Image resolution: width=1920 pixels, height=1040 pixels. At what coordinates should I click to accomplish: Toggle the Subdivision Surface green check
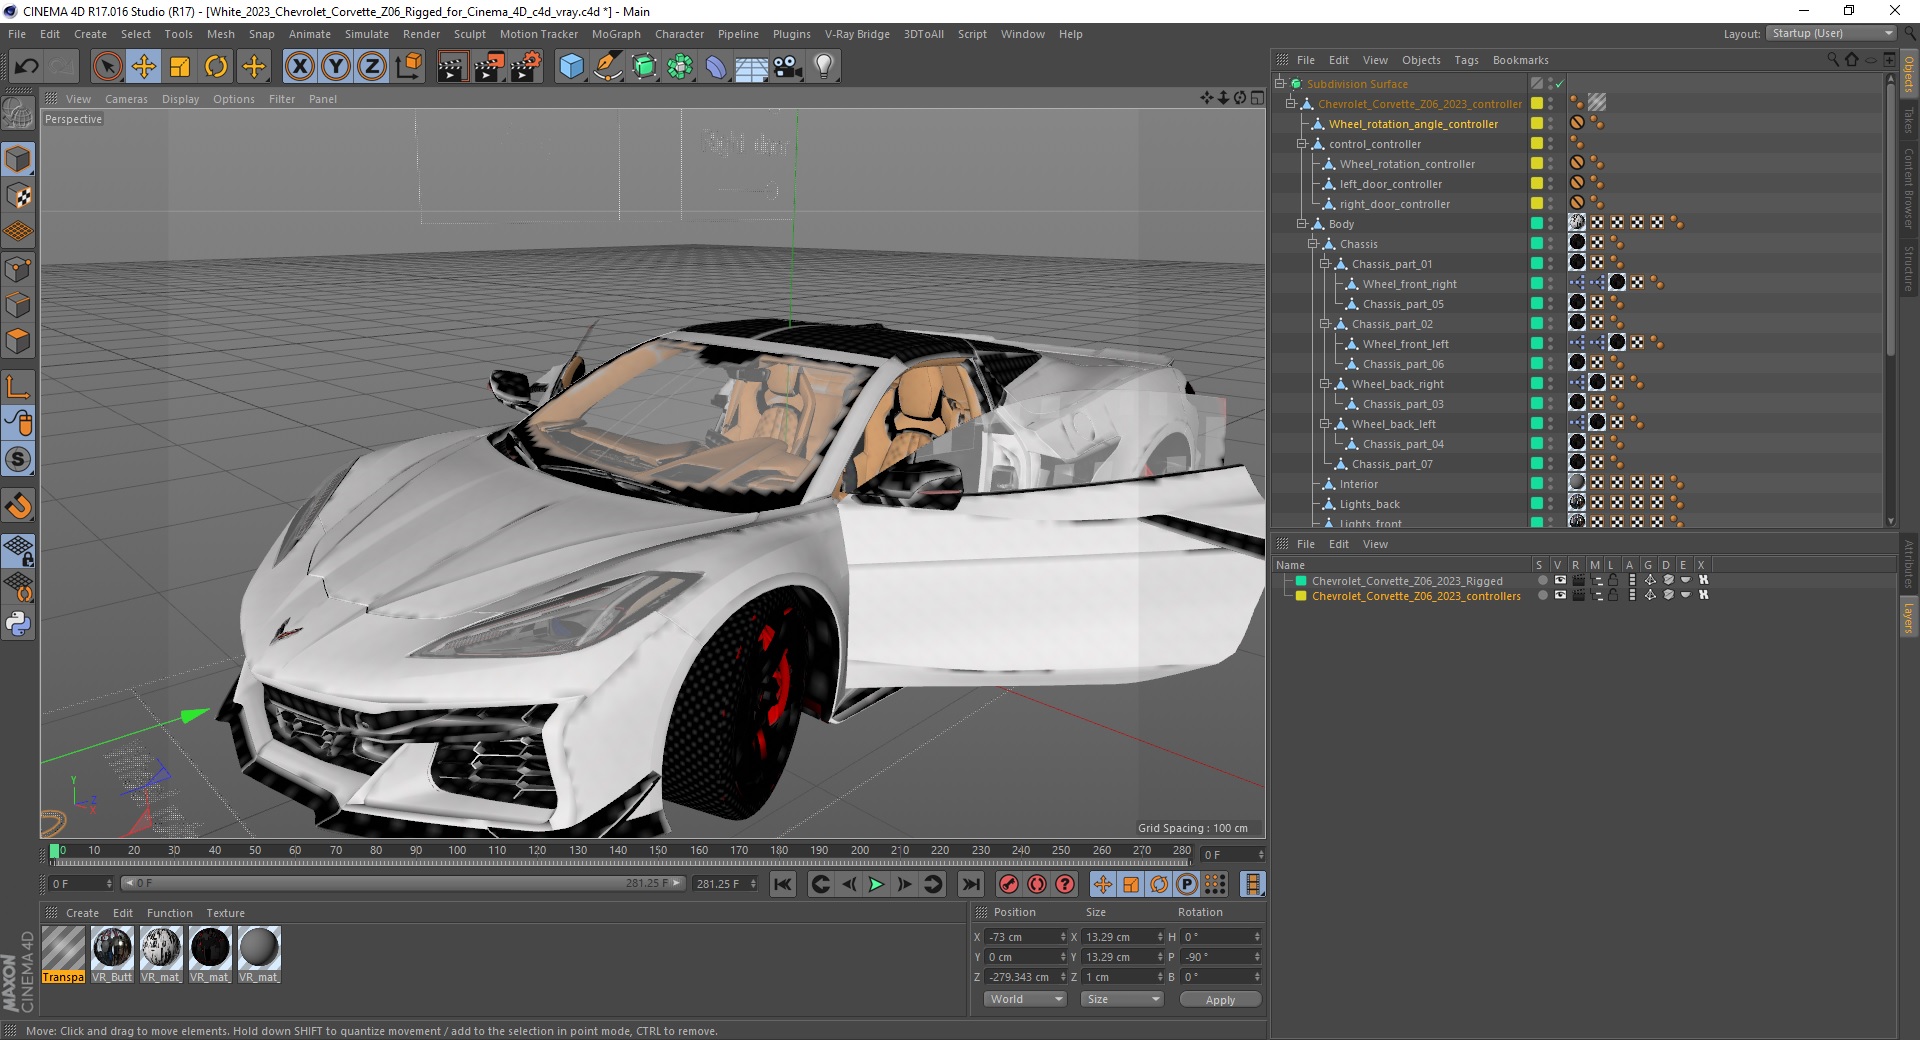click(x=1559, y=84)
